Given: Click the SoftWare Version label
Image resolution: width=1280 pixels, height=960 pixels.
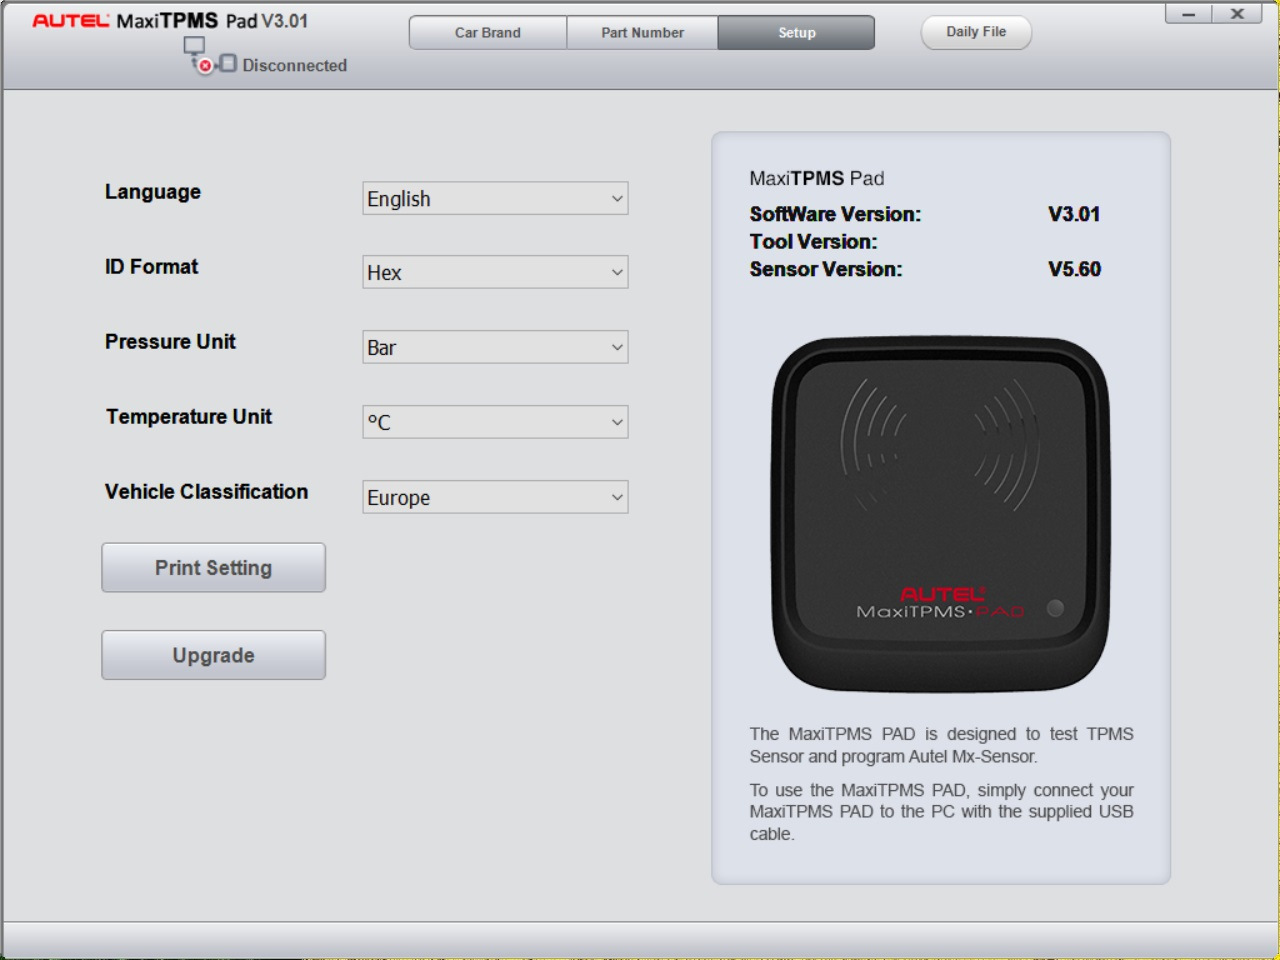Looking at the screenshot, I should click(835, 214).
